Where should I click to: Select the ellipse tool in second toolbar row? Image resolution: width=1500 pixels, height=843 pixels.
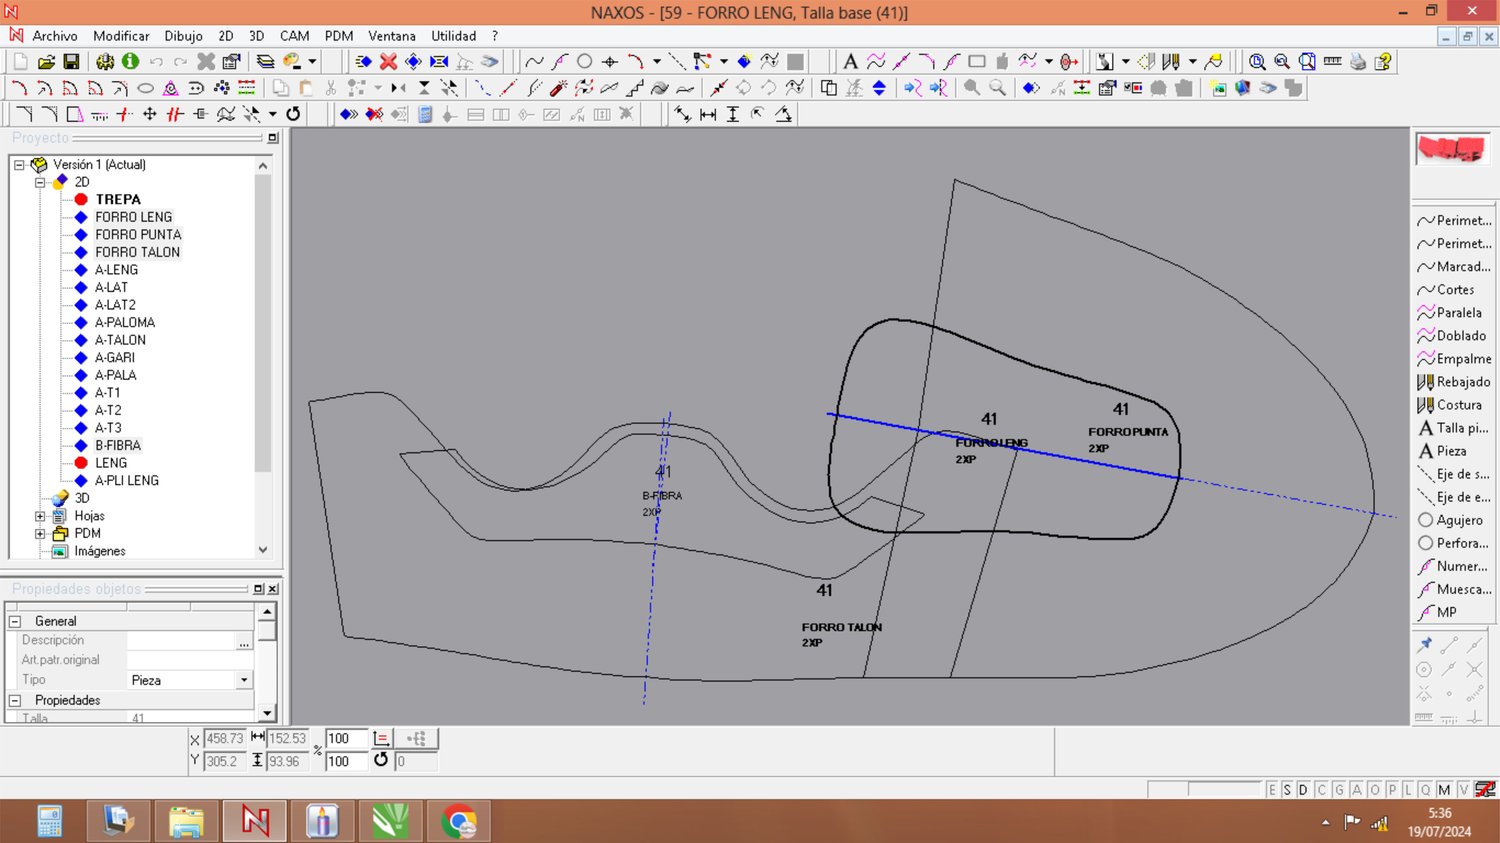point(145,88)
